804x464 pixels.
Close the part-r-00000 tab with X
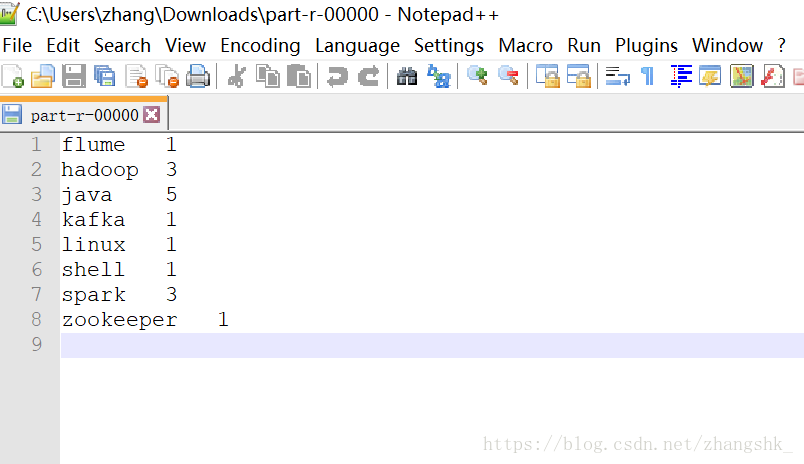151,114
